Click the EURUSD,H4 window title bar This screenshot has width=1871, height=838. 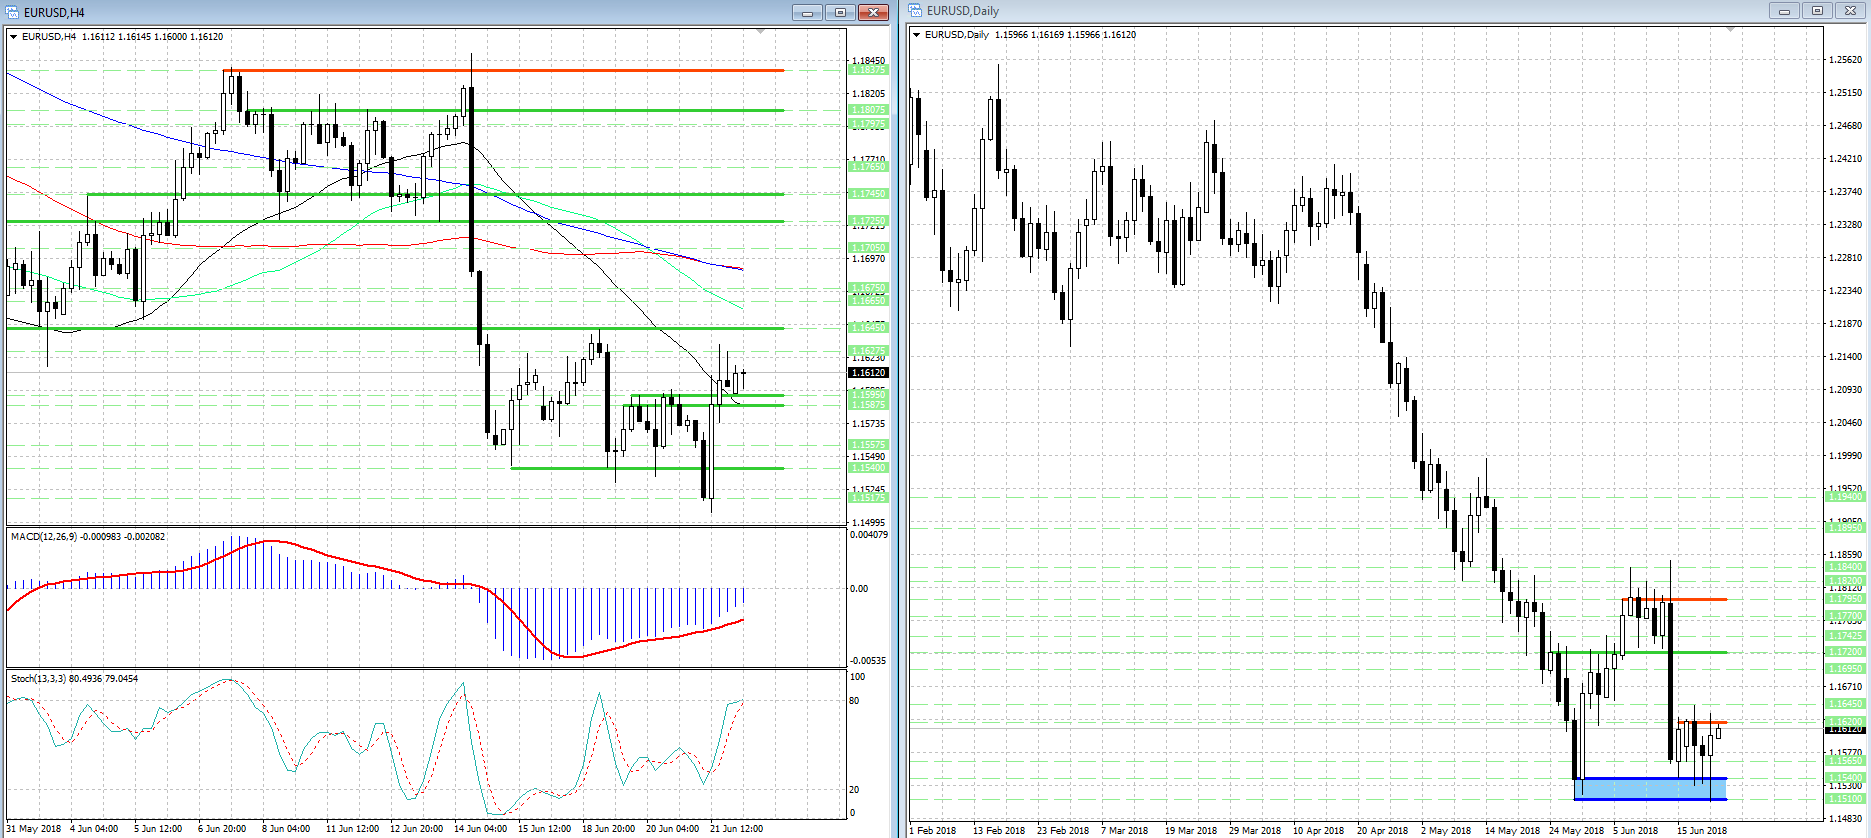tap(400, 13)
